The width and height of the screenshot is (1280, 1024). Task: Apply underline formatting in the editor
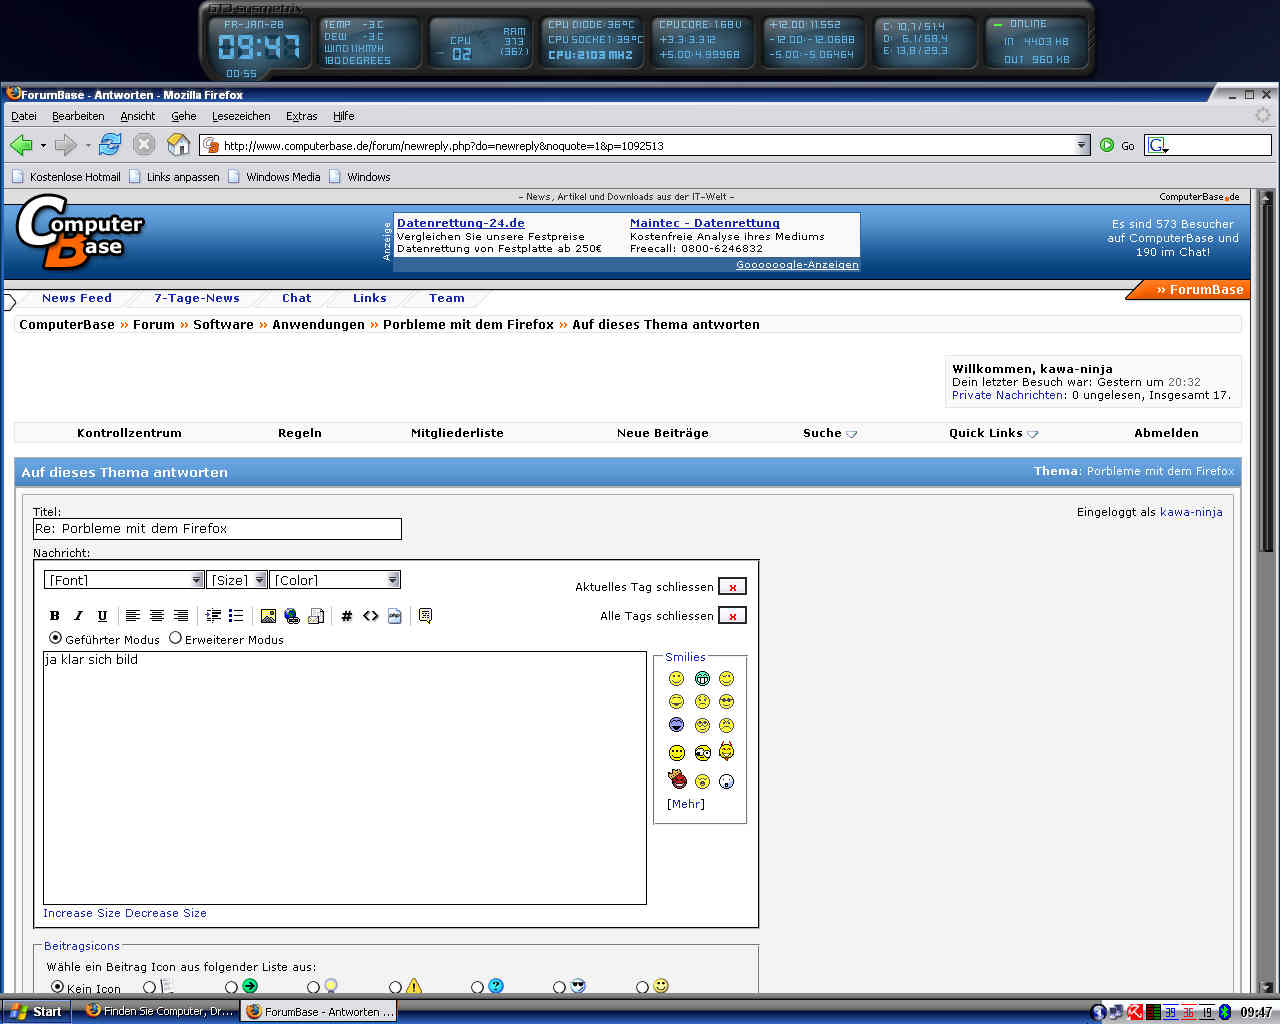pyautogui.click(x=102, y=616)
